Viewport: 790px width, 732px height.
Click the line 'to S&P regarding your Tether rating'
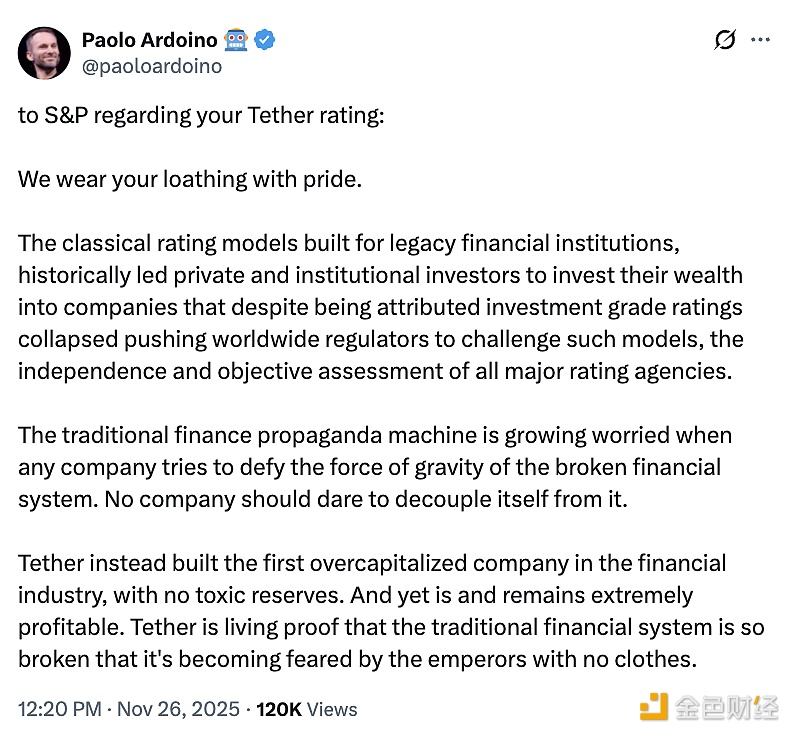point(200,115)
